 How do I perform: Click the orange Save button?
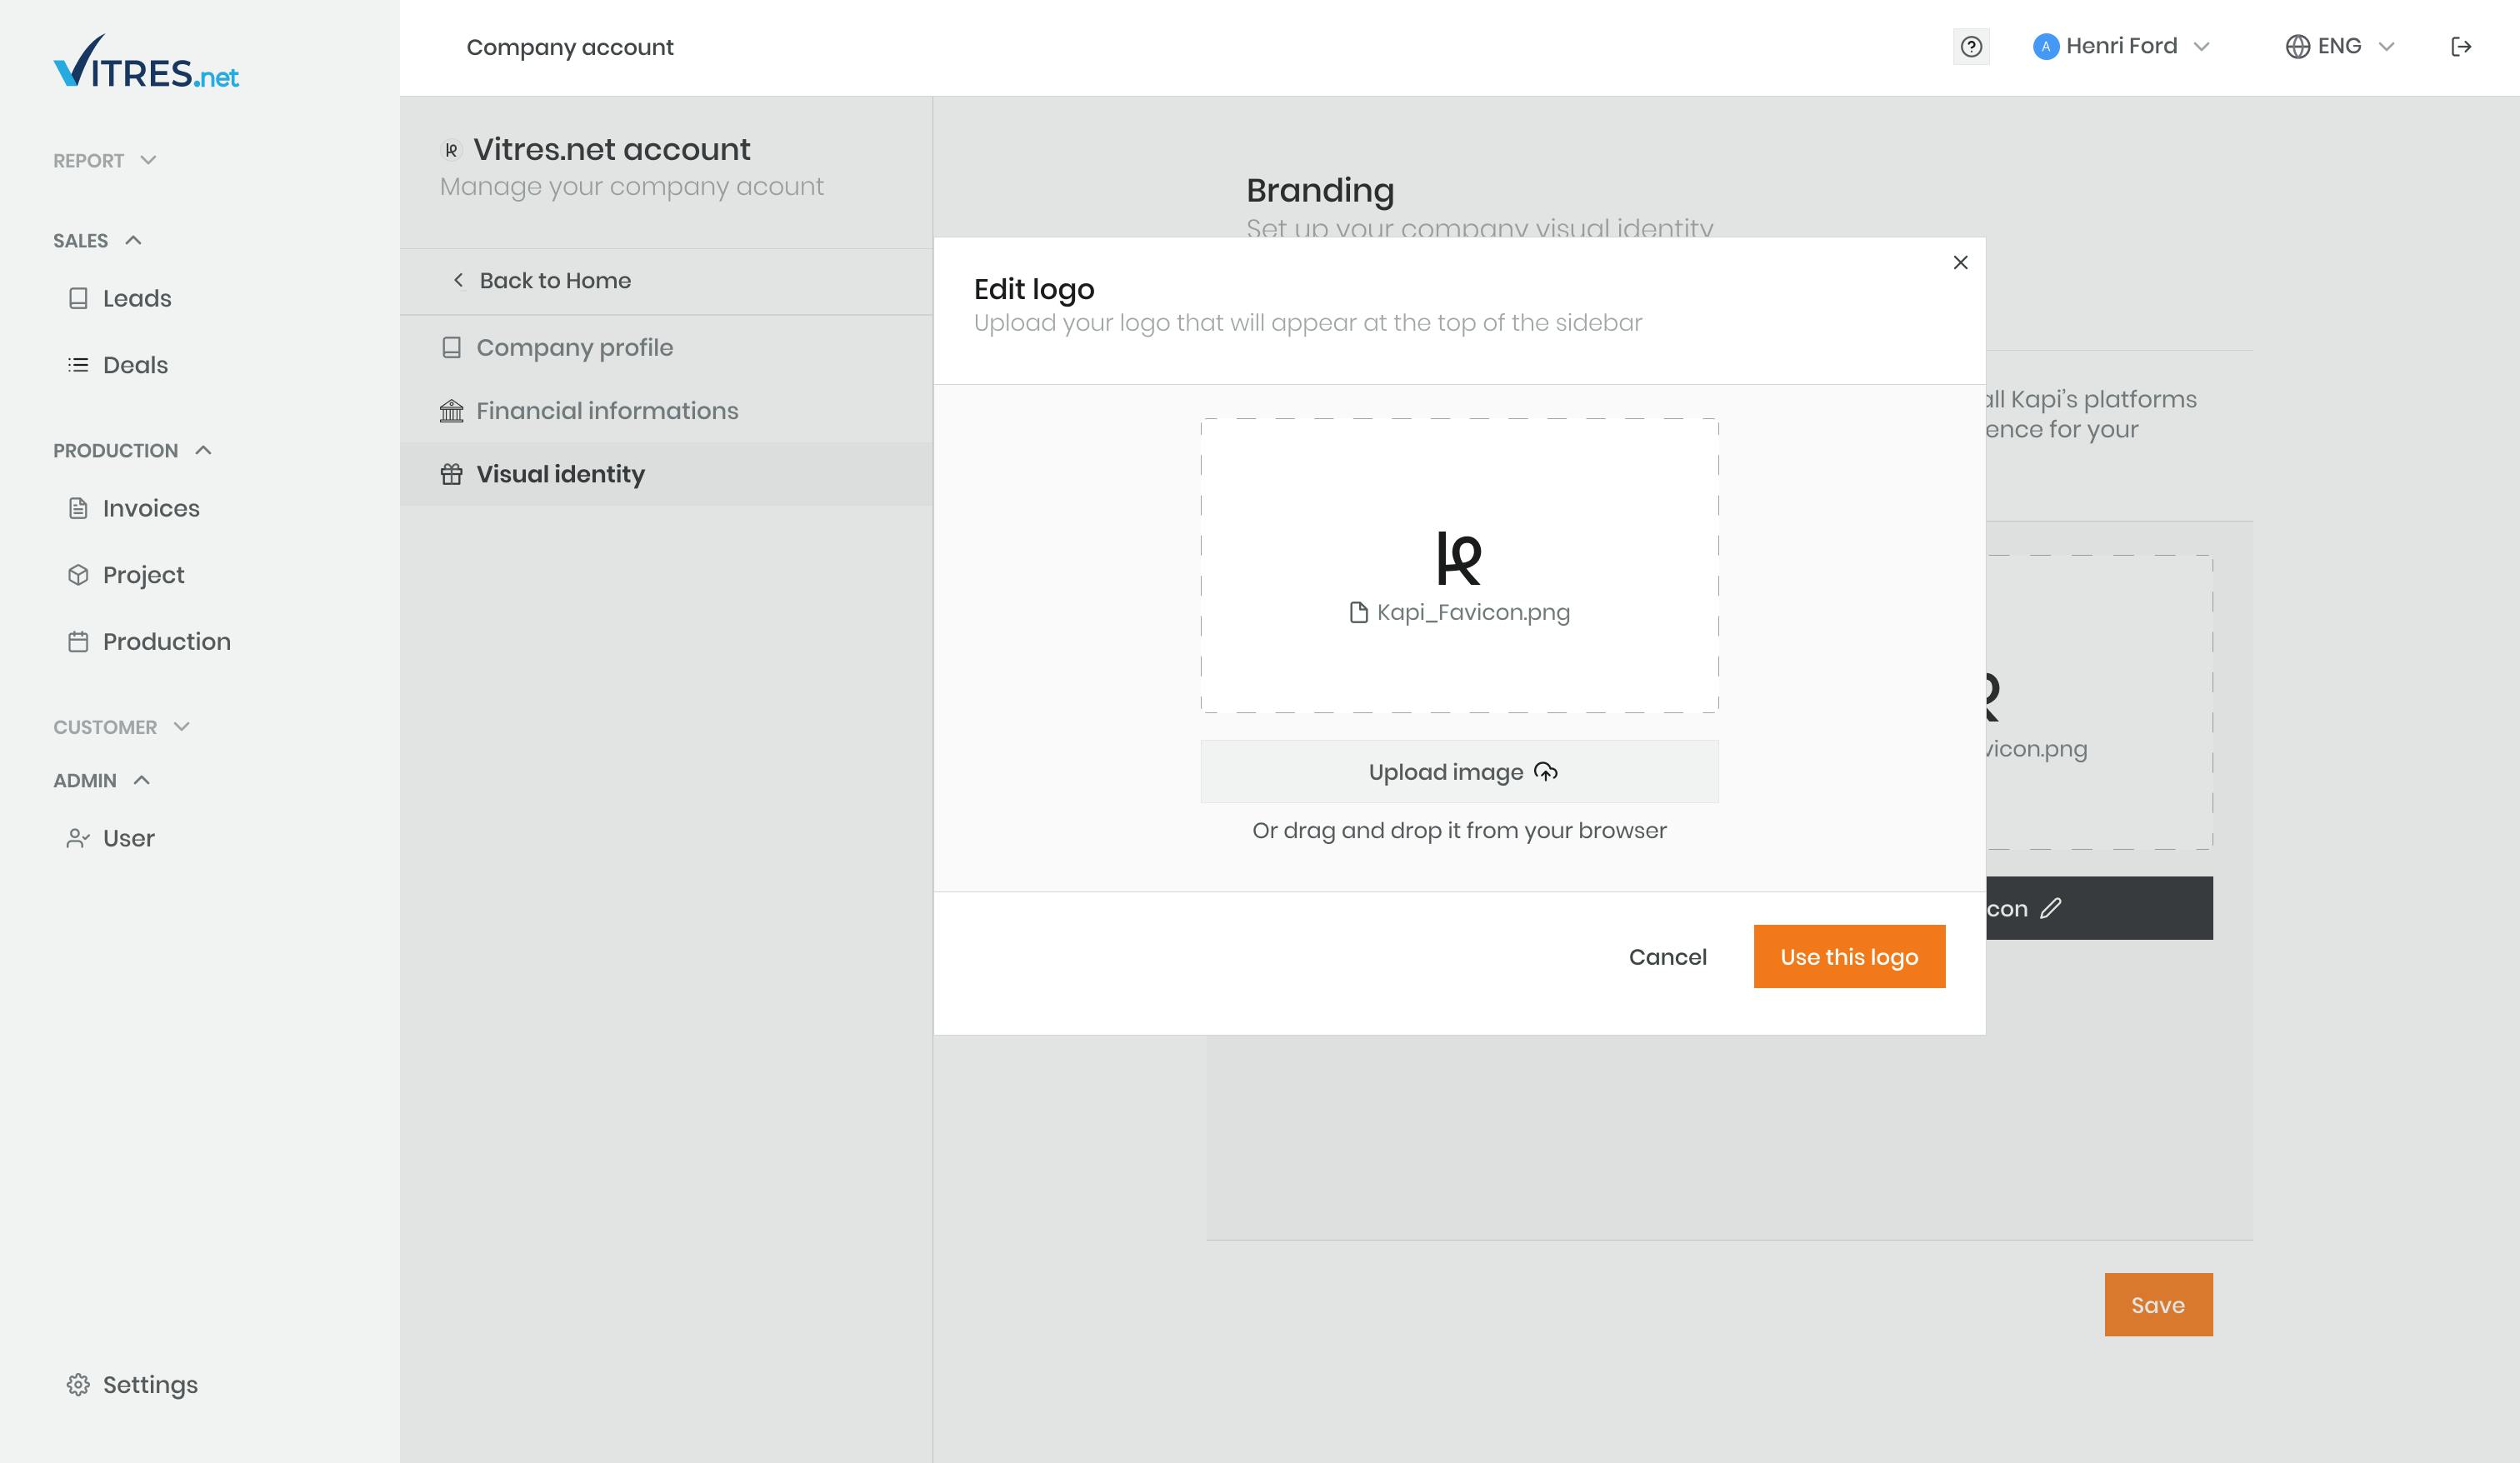click(2158, 1305)
